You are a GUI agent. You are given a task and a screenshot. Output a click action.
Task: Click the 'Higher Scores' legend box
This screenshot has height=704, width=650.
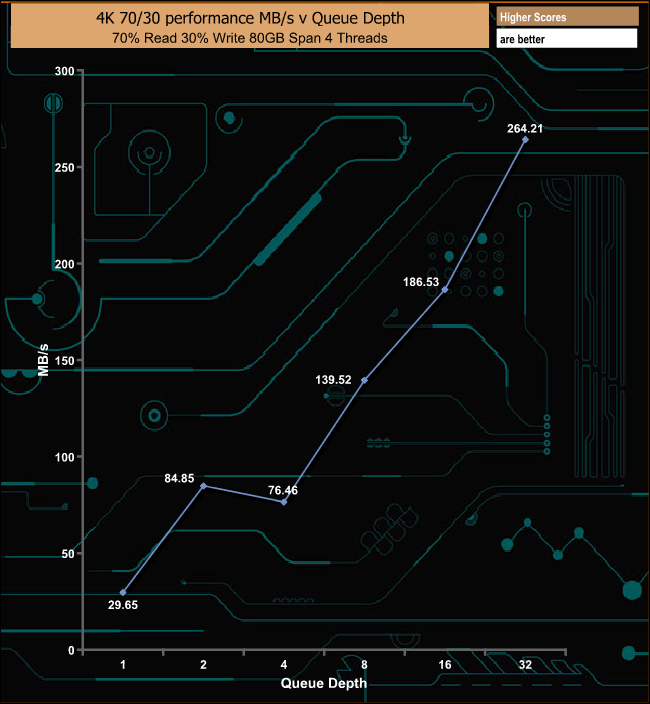tap(566, 17)
